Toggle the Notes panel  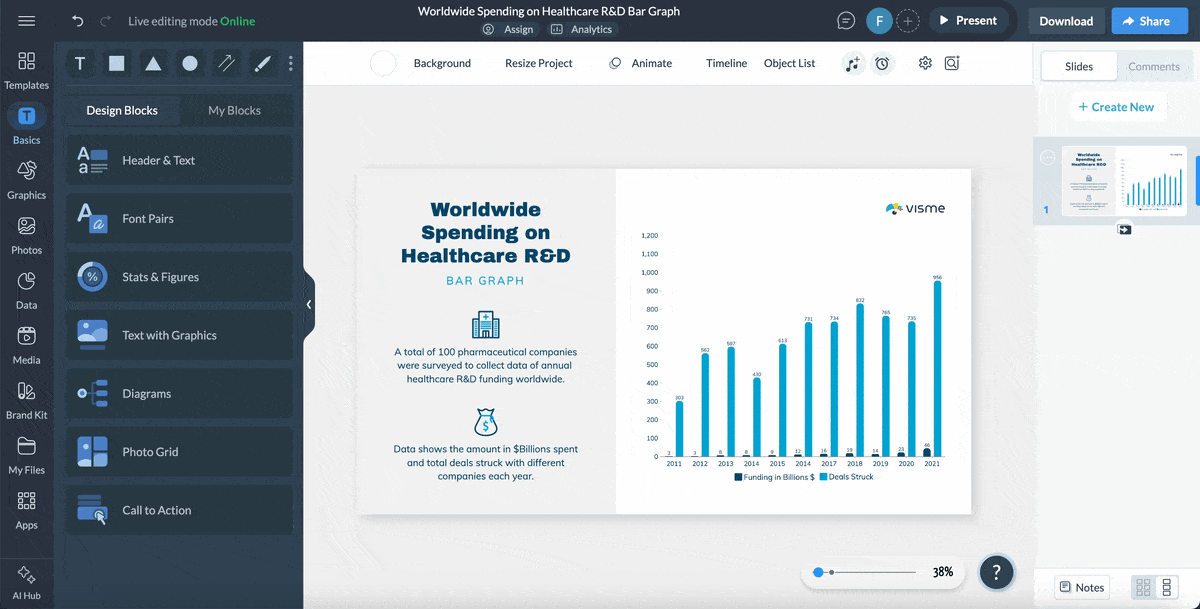click(1081, 587)
